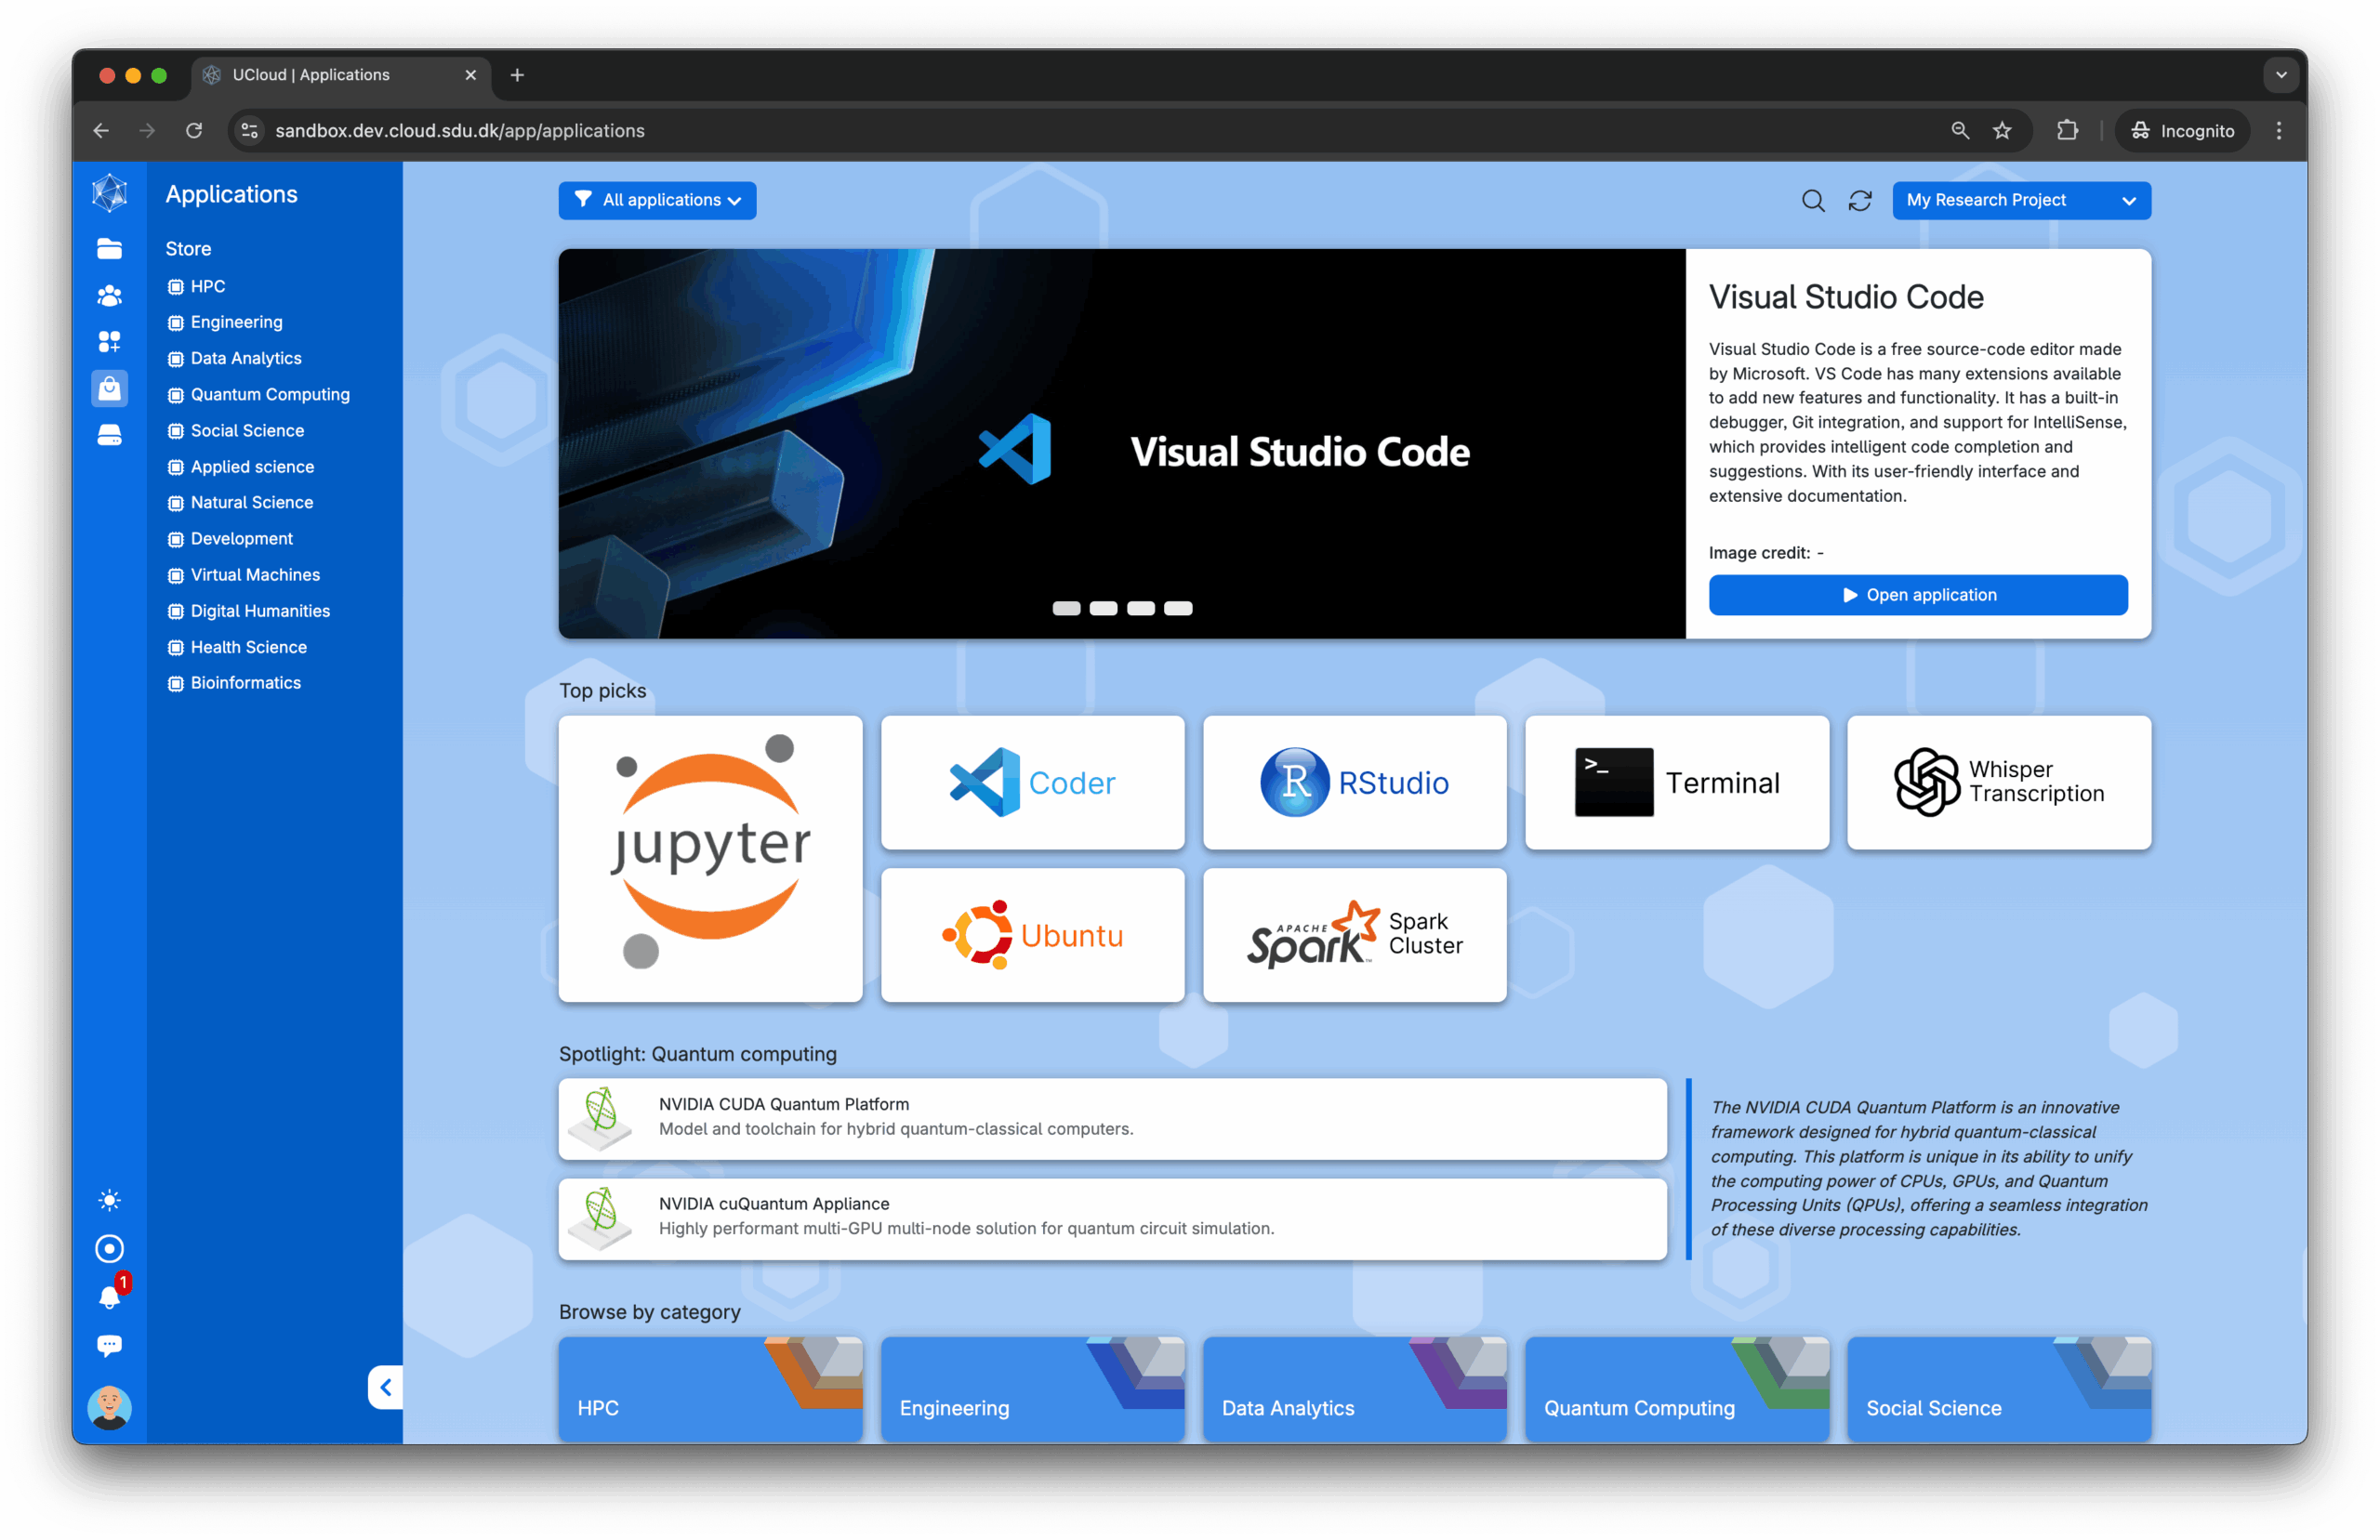
Task: Select fourth carousel indicator dot
Action: click(1178, 608)
